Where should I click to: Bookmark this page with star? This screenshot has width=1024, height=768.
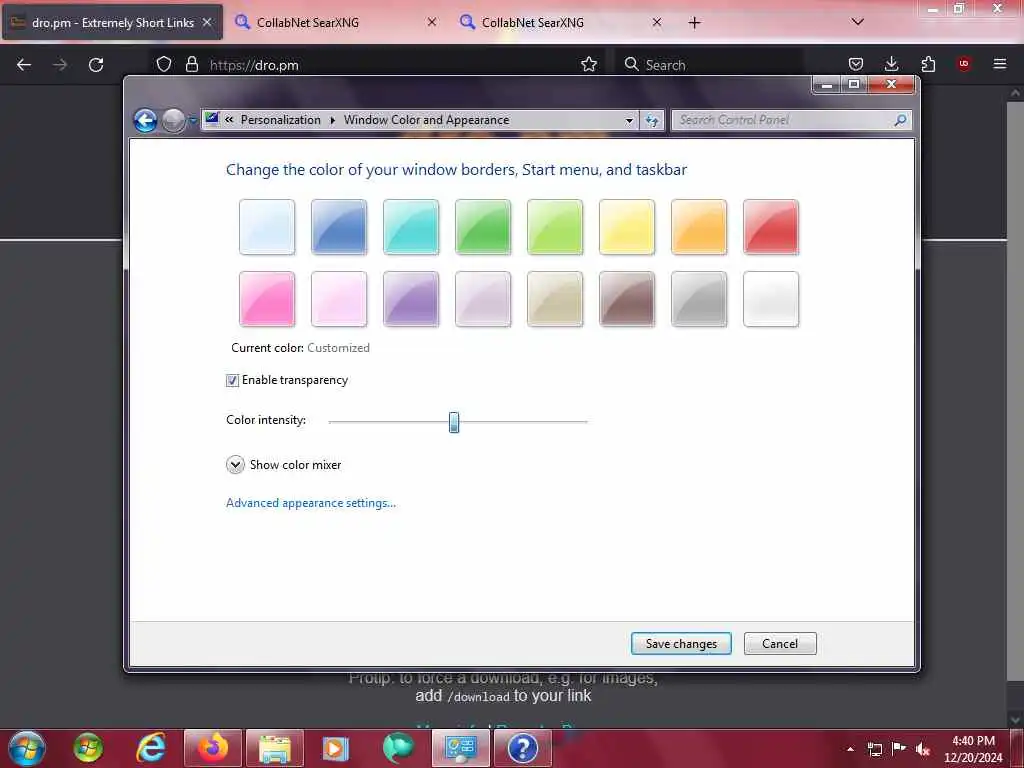pyautogui.click(x=588, y=65)
